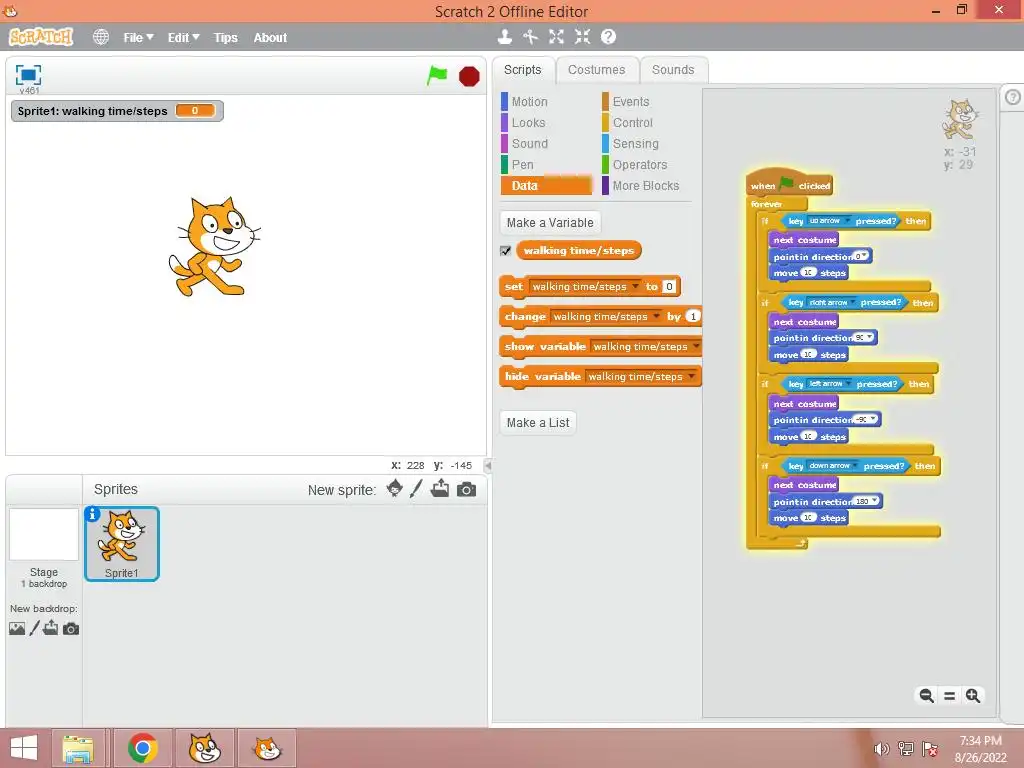Click the Block help question tool
1024x768 pixels.
coord(608,37)
